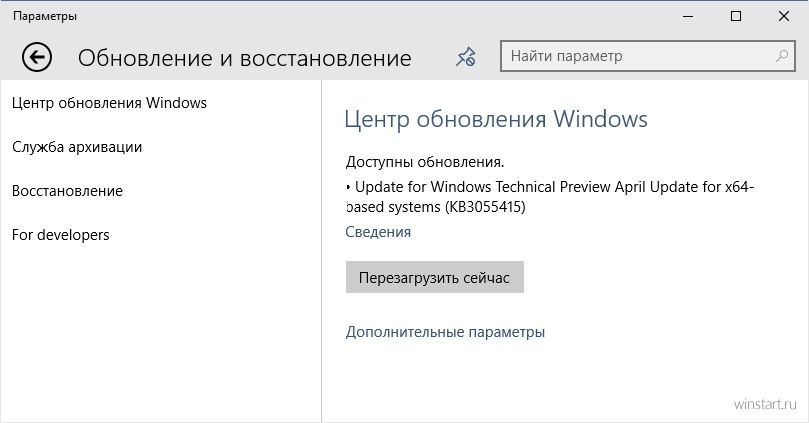This screenshot has height=423, width=809.
Task: Pin this settings page with the pin icon
Action: click(465, 57)
